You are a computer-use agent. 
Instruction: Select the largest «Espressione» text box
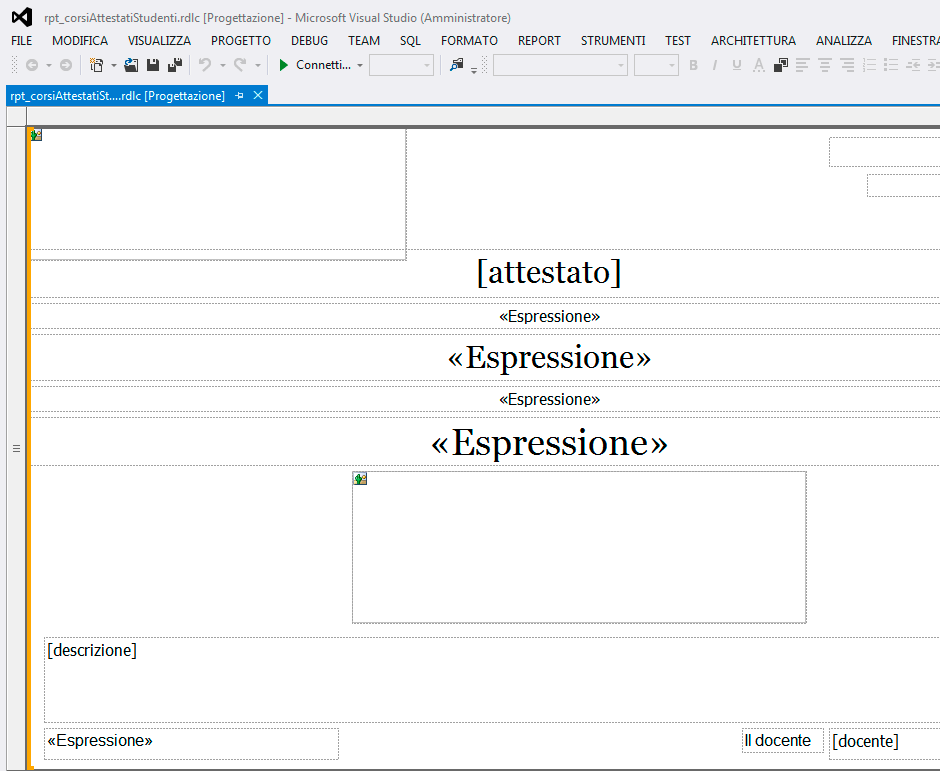(x=549, y=442)
